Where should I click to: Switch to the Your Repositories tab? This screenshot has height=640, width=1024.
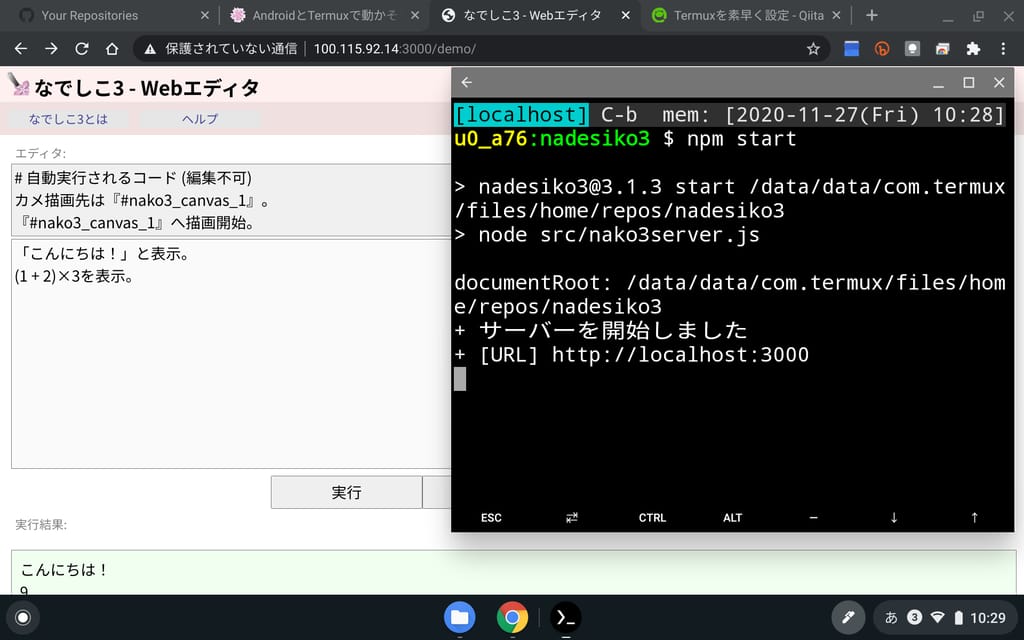100,15
